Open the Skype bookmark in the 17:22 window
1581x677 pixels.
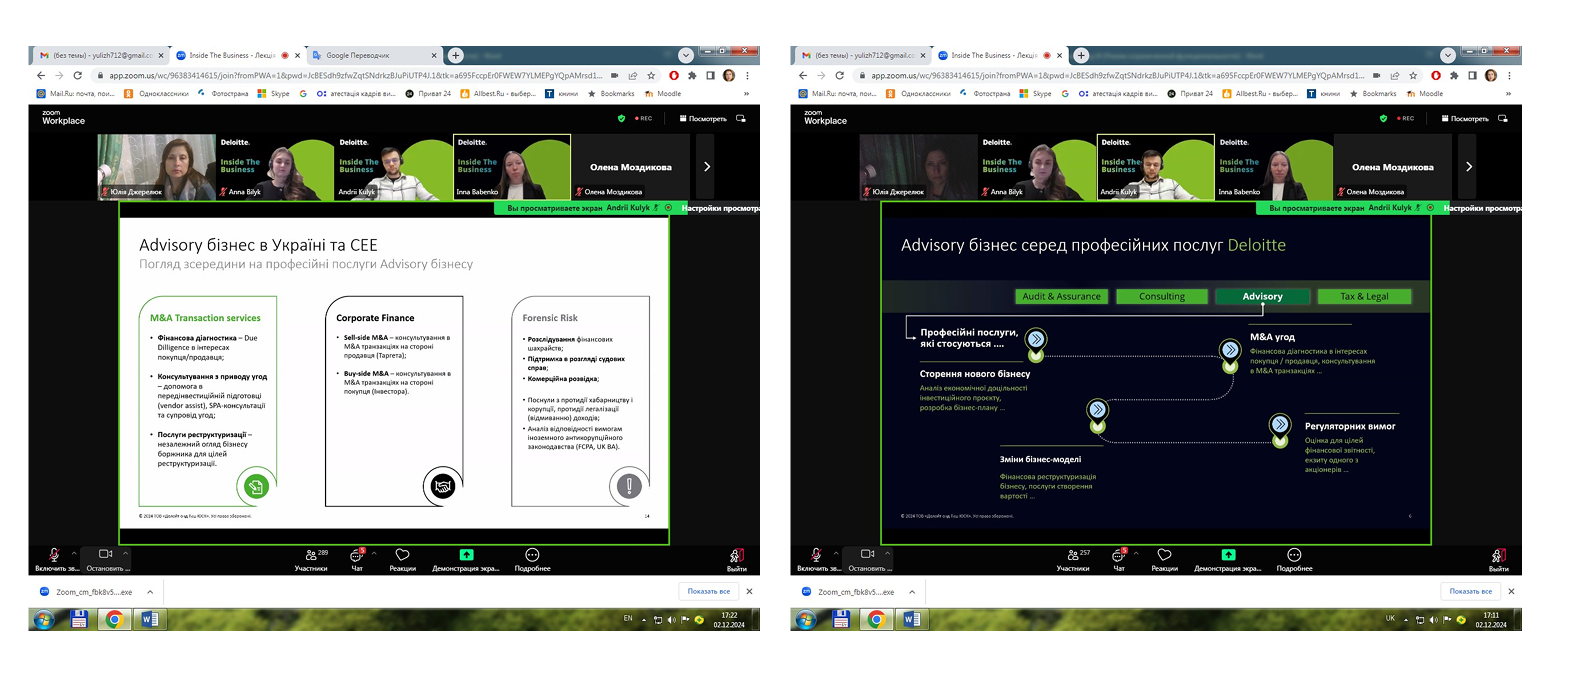(x=274, y=93)
